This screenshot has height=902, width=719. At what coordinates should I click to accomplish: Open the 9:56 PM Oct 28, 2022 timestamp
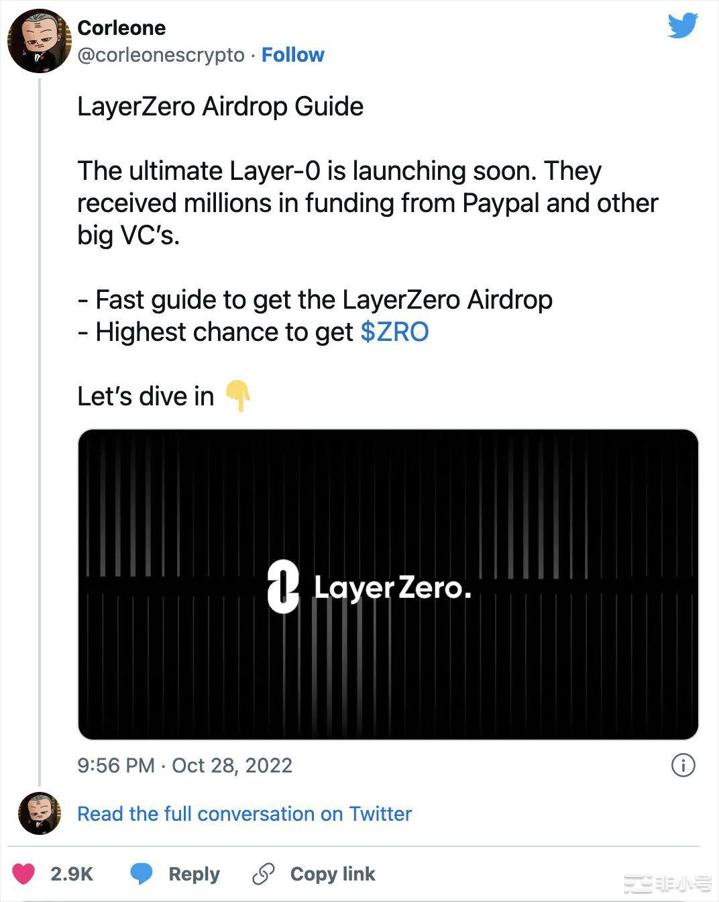[185, 766]
